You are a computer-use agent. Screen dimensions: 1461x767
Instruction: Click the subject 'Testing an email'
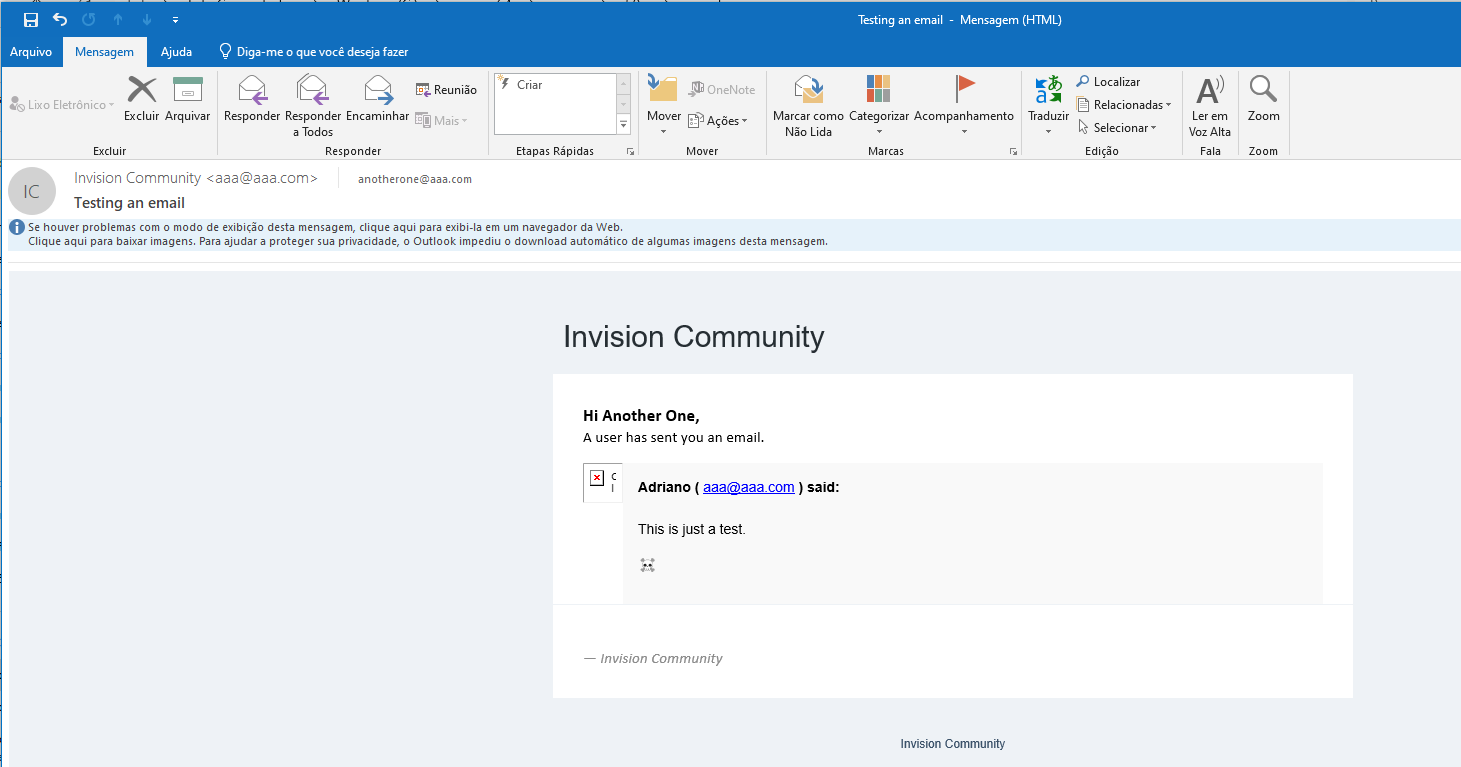[x=129, y=203]
